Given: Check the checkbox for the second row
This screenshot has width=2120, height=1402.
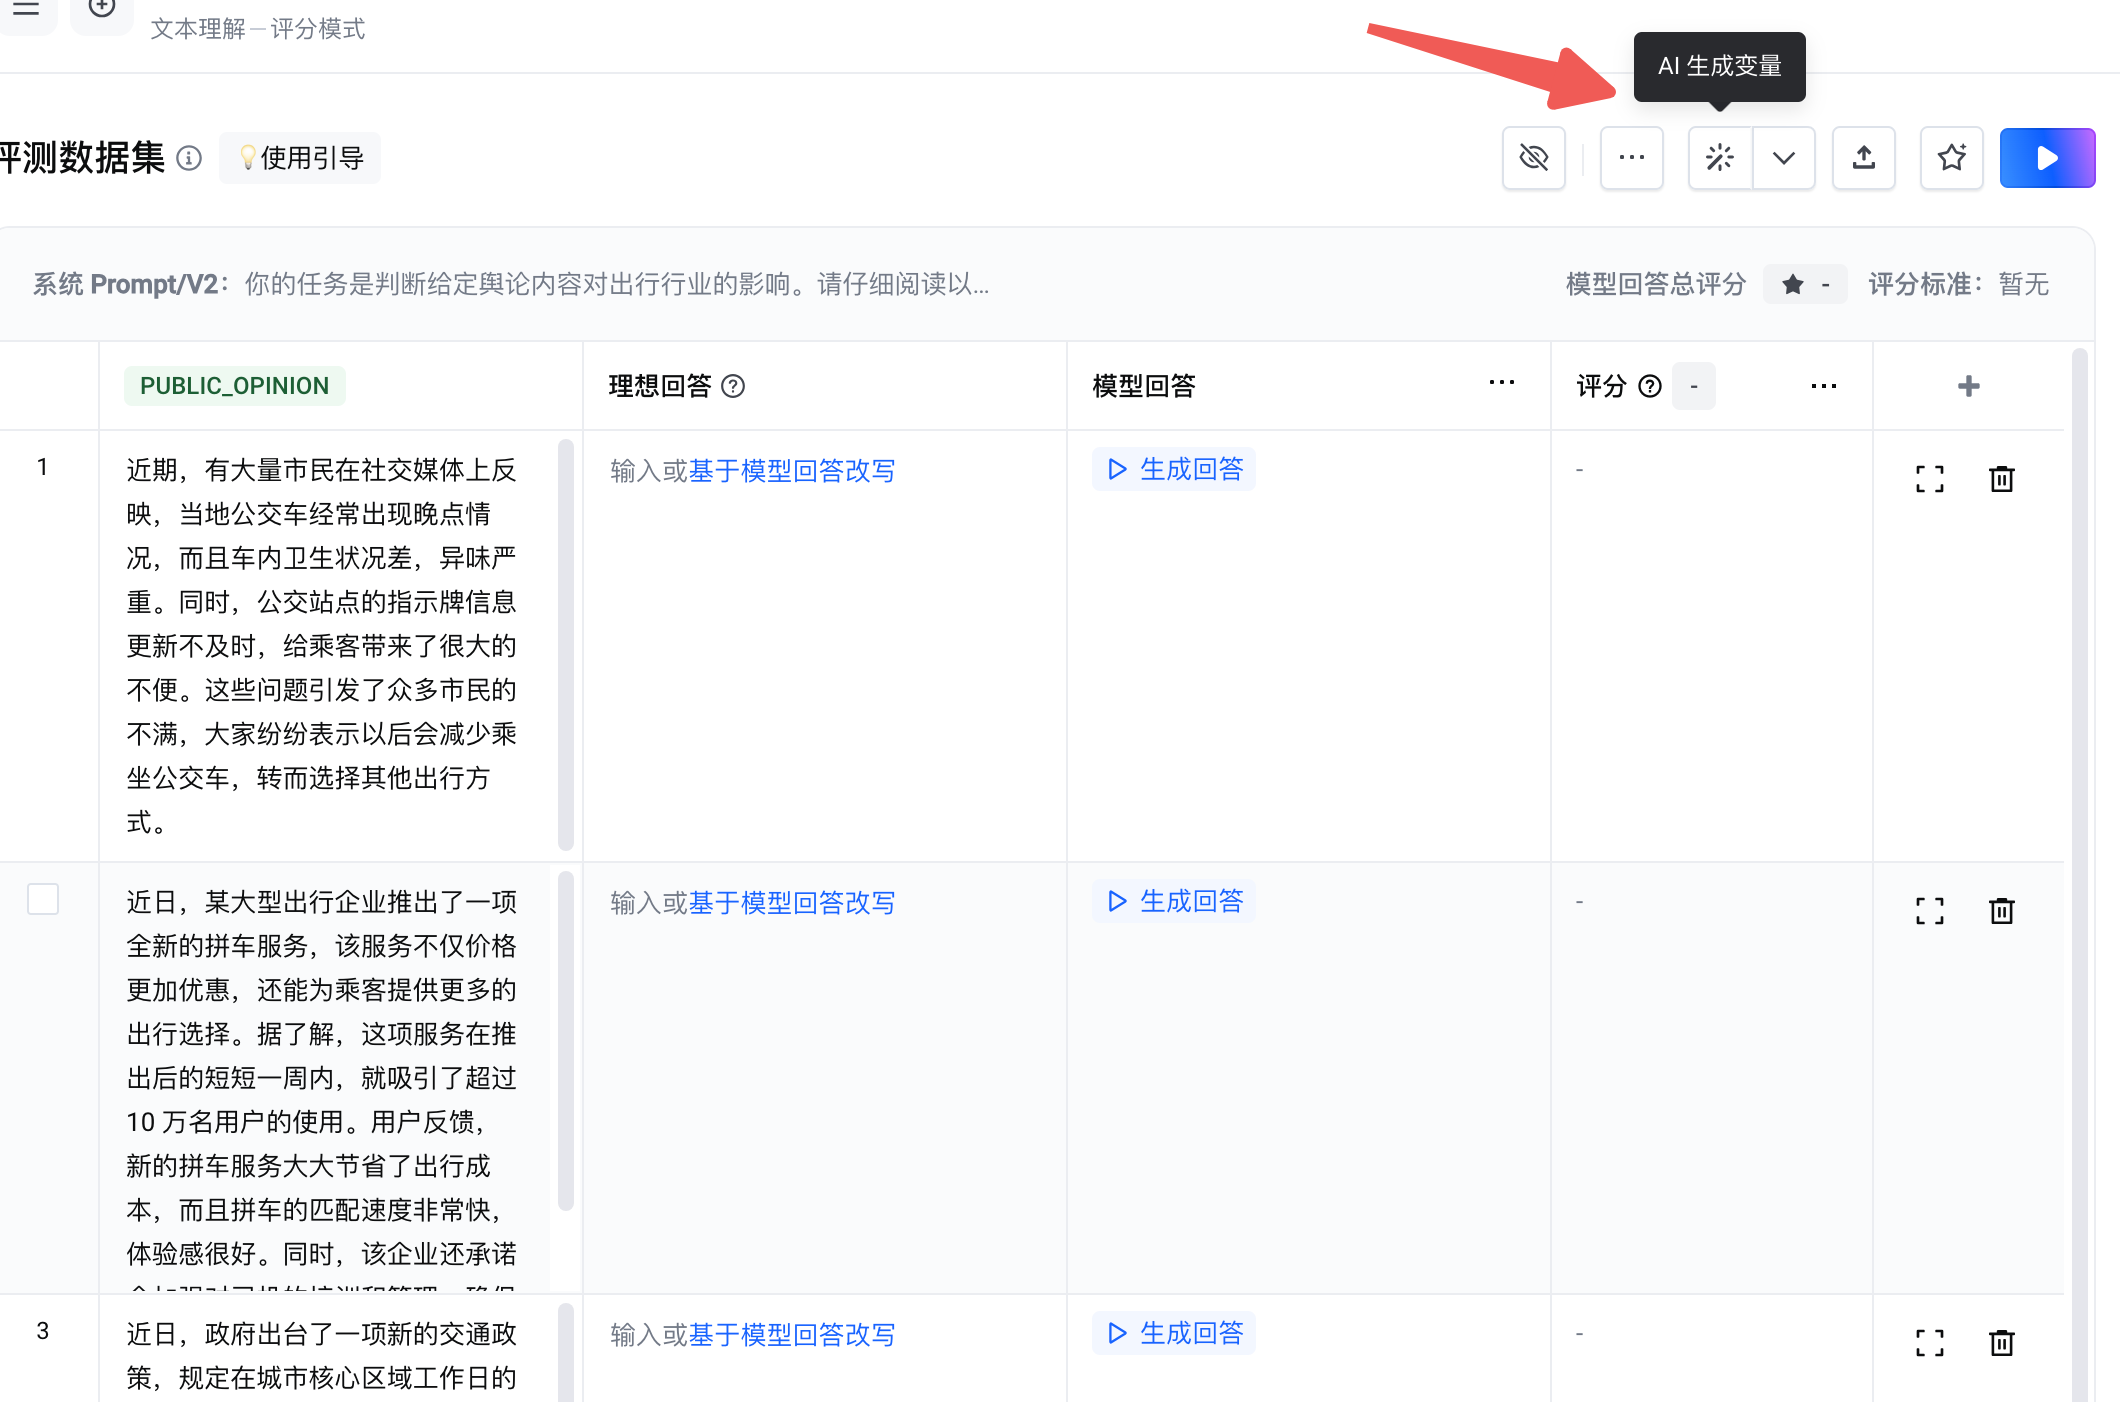Looking at the screenshot, I should pyautogui.click(x=43, y=899).
